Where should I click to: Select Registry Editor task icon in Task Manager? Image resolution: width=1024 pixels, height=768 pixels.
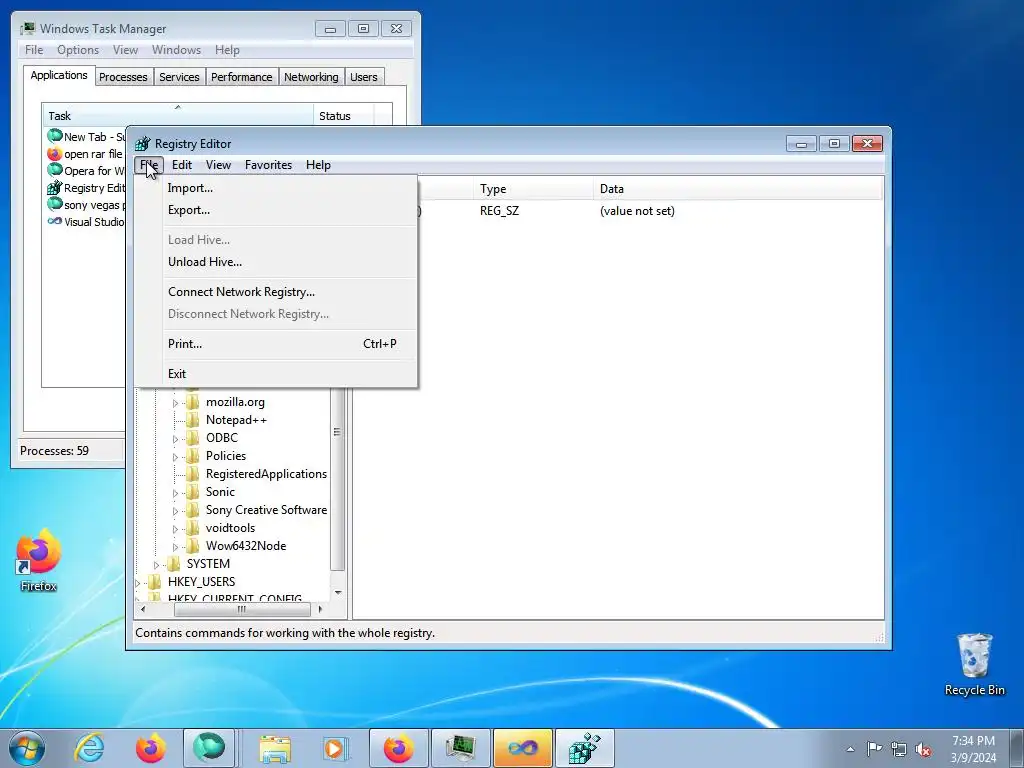click(x=55, y=188)
